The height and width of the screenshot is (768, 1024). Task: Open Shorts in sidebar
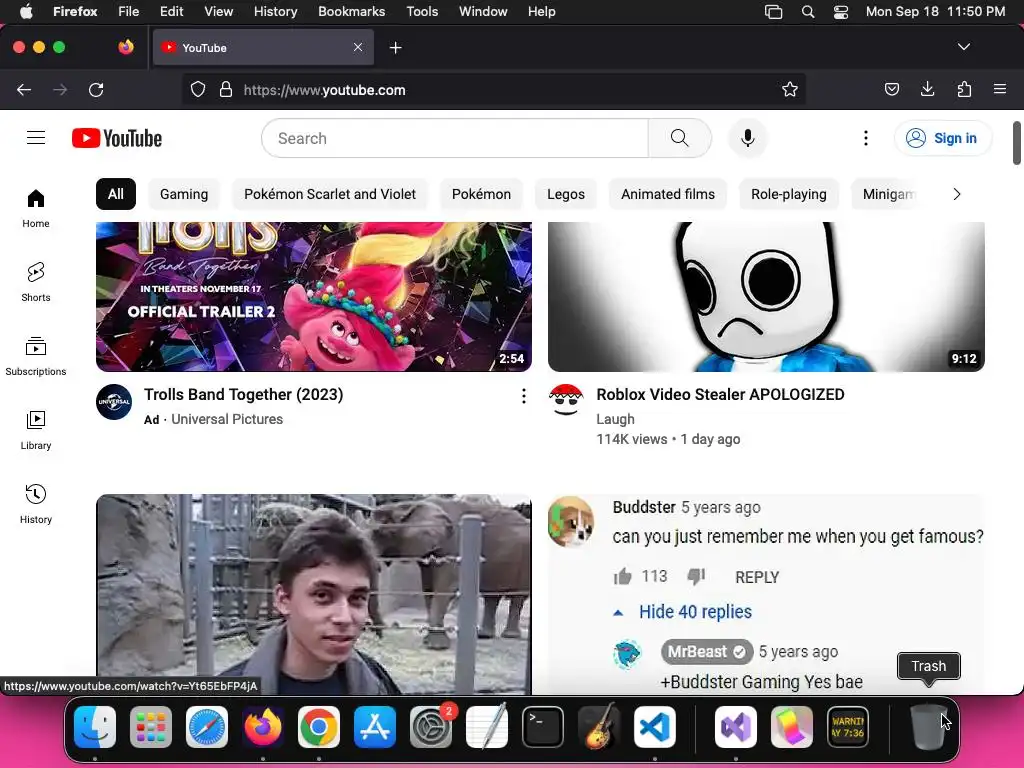[x=36, y=282]
